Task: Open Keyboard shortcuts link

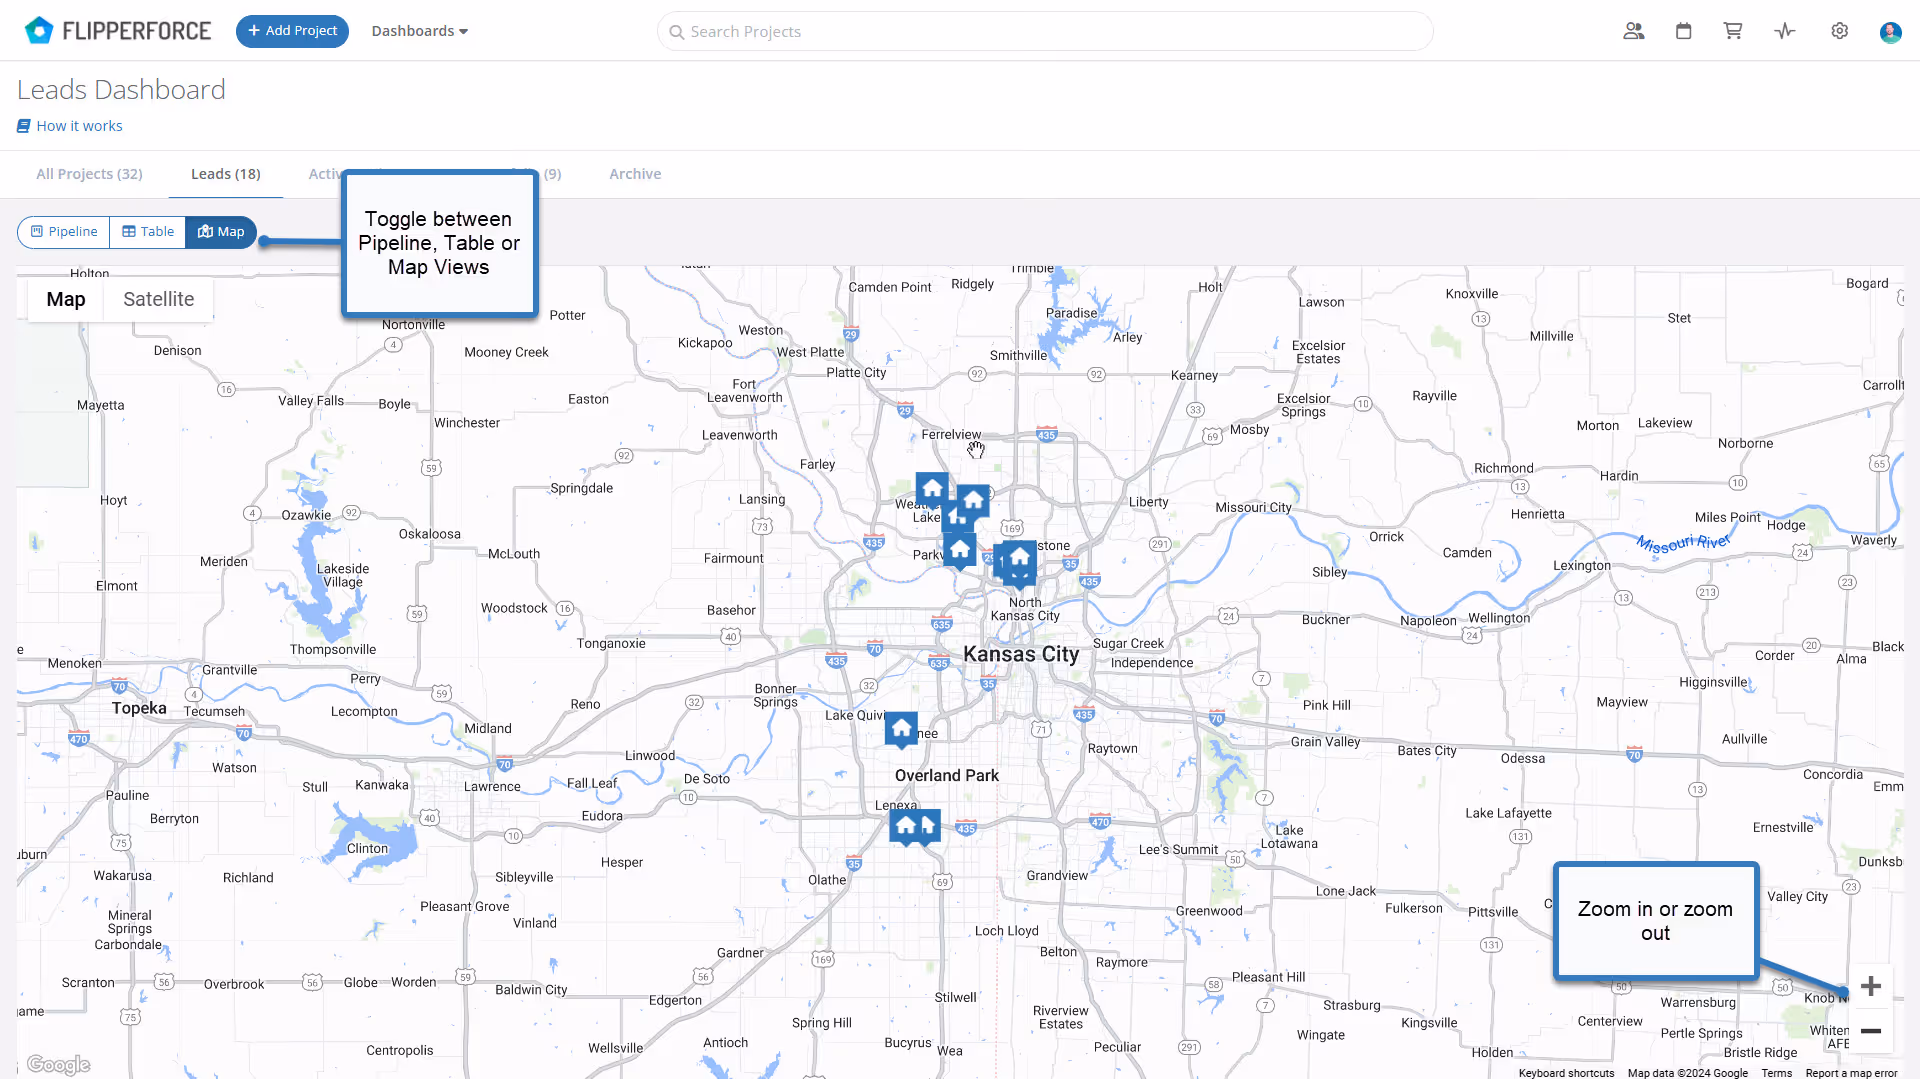Action: point(1566,1073)
